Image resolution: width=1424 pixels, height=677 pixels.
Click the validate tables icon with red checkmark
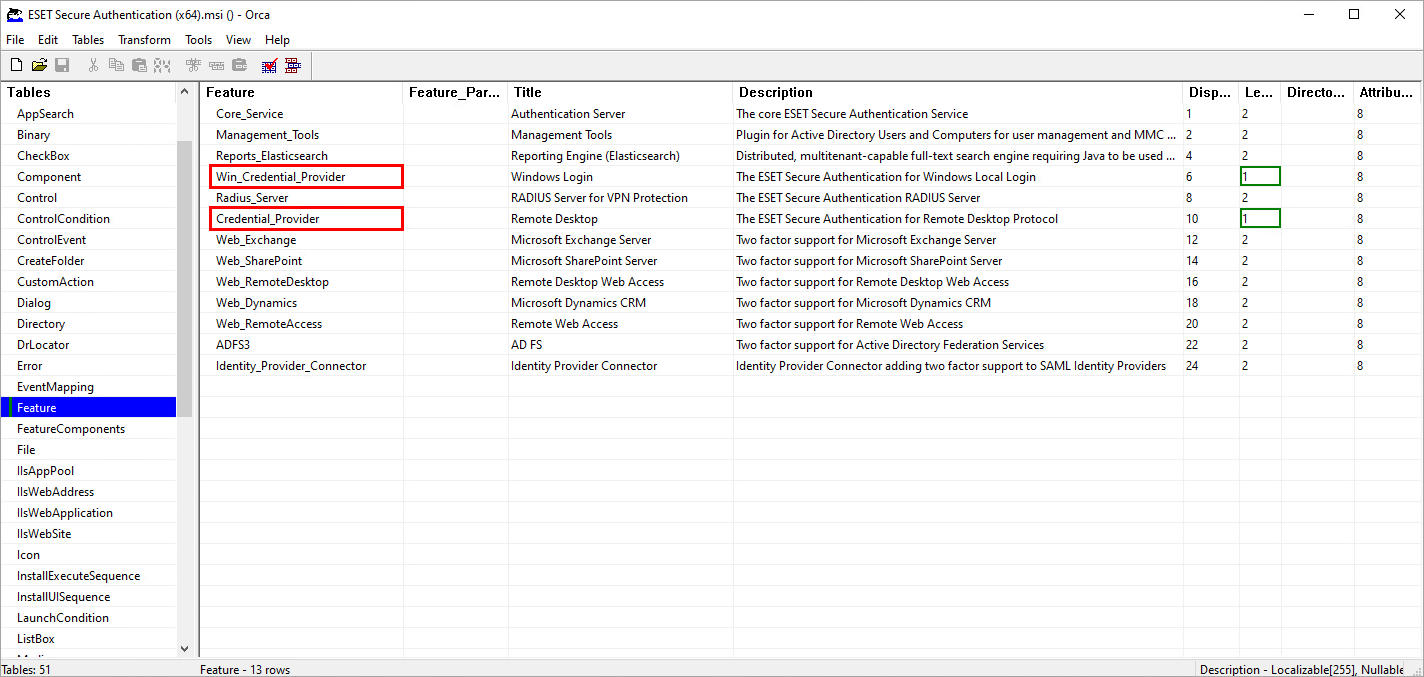268,64
